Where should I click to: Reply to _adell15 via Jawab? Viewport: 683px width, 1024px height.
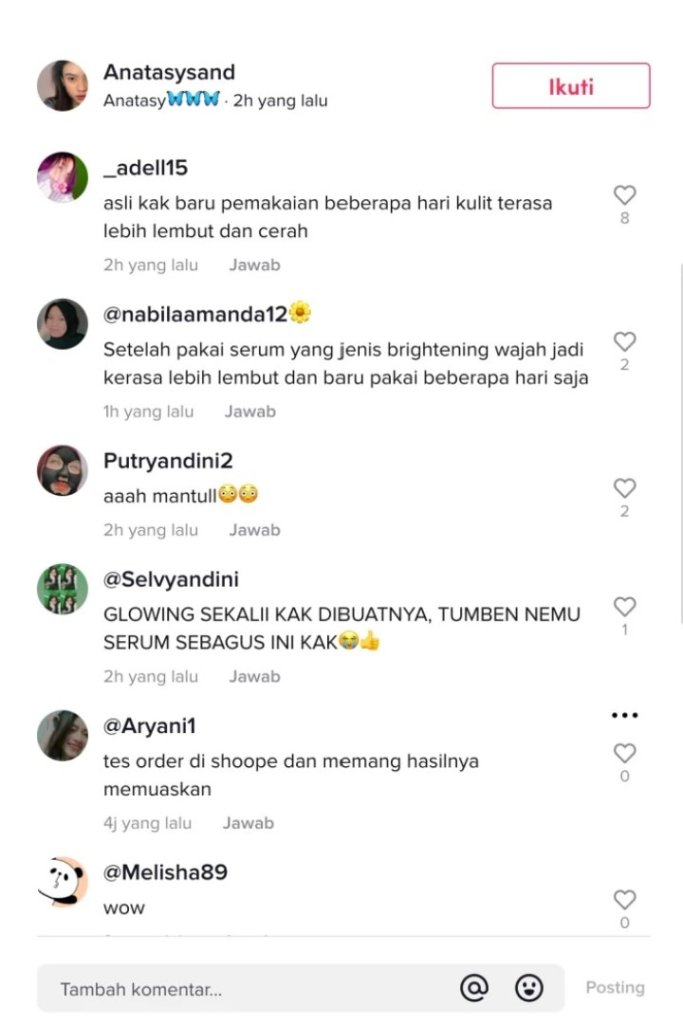coord(255,265)
